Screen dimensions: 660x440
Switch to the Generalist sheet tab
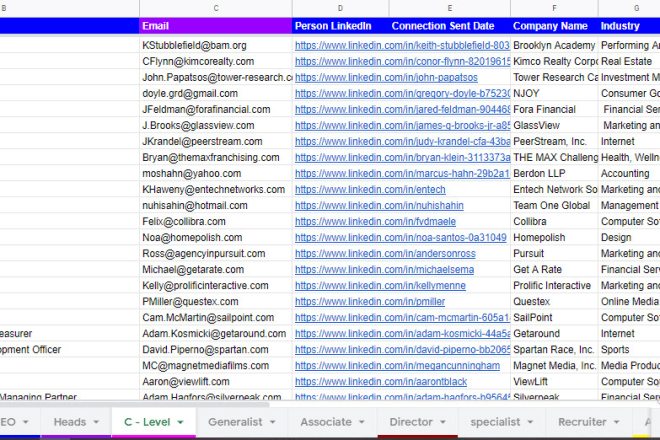(x=242, y=422)
